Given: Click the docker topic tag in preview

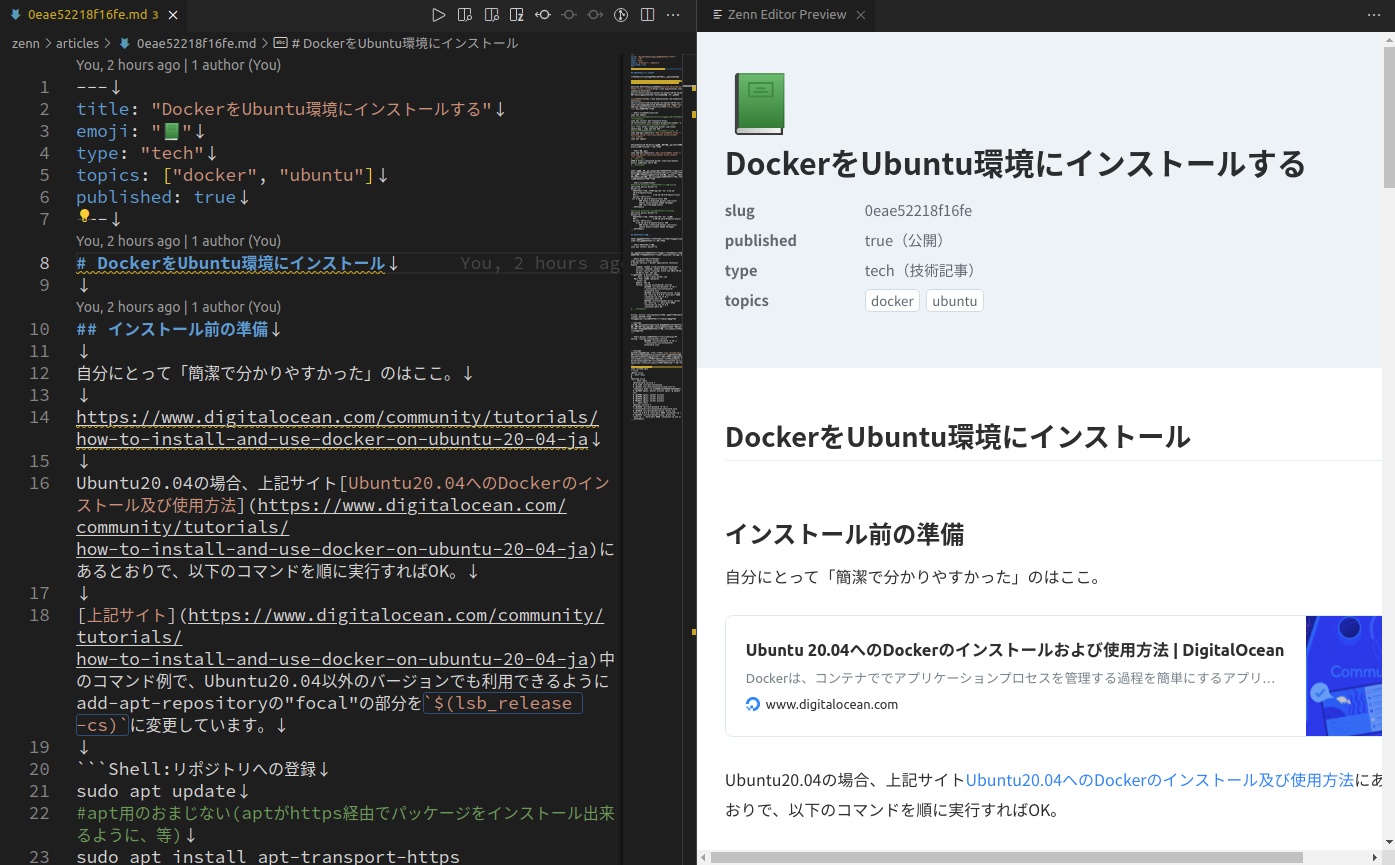Looking at the screenshot, I should point(892,301).
